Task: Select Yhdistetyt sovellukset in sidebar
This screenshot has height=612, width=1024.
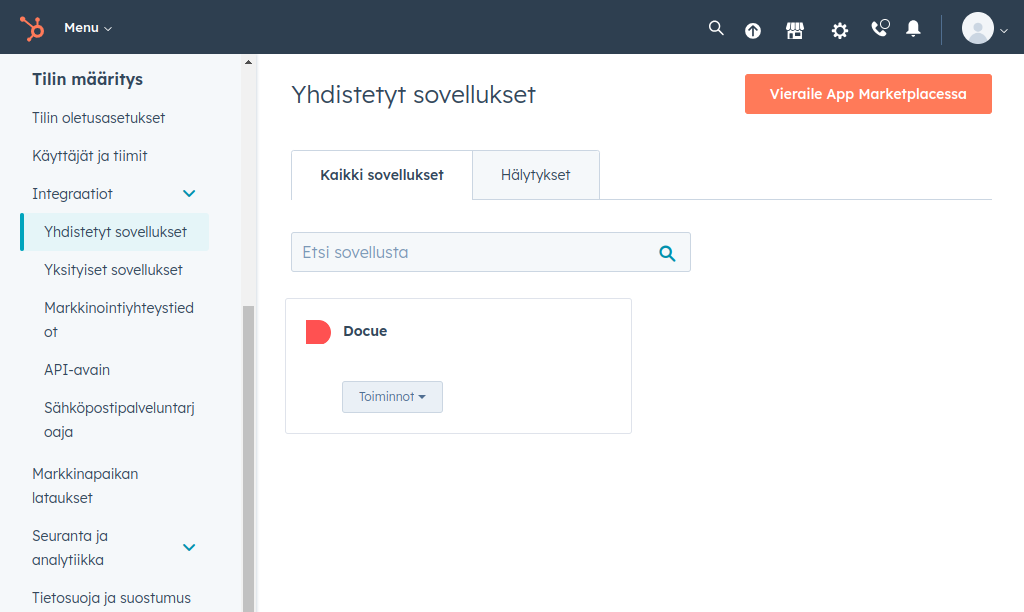Action: click(x=115, y=232)
